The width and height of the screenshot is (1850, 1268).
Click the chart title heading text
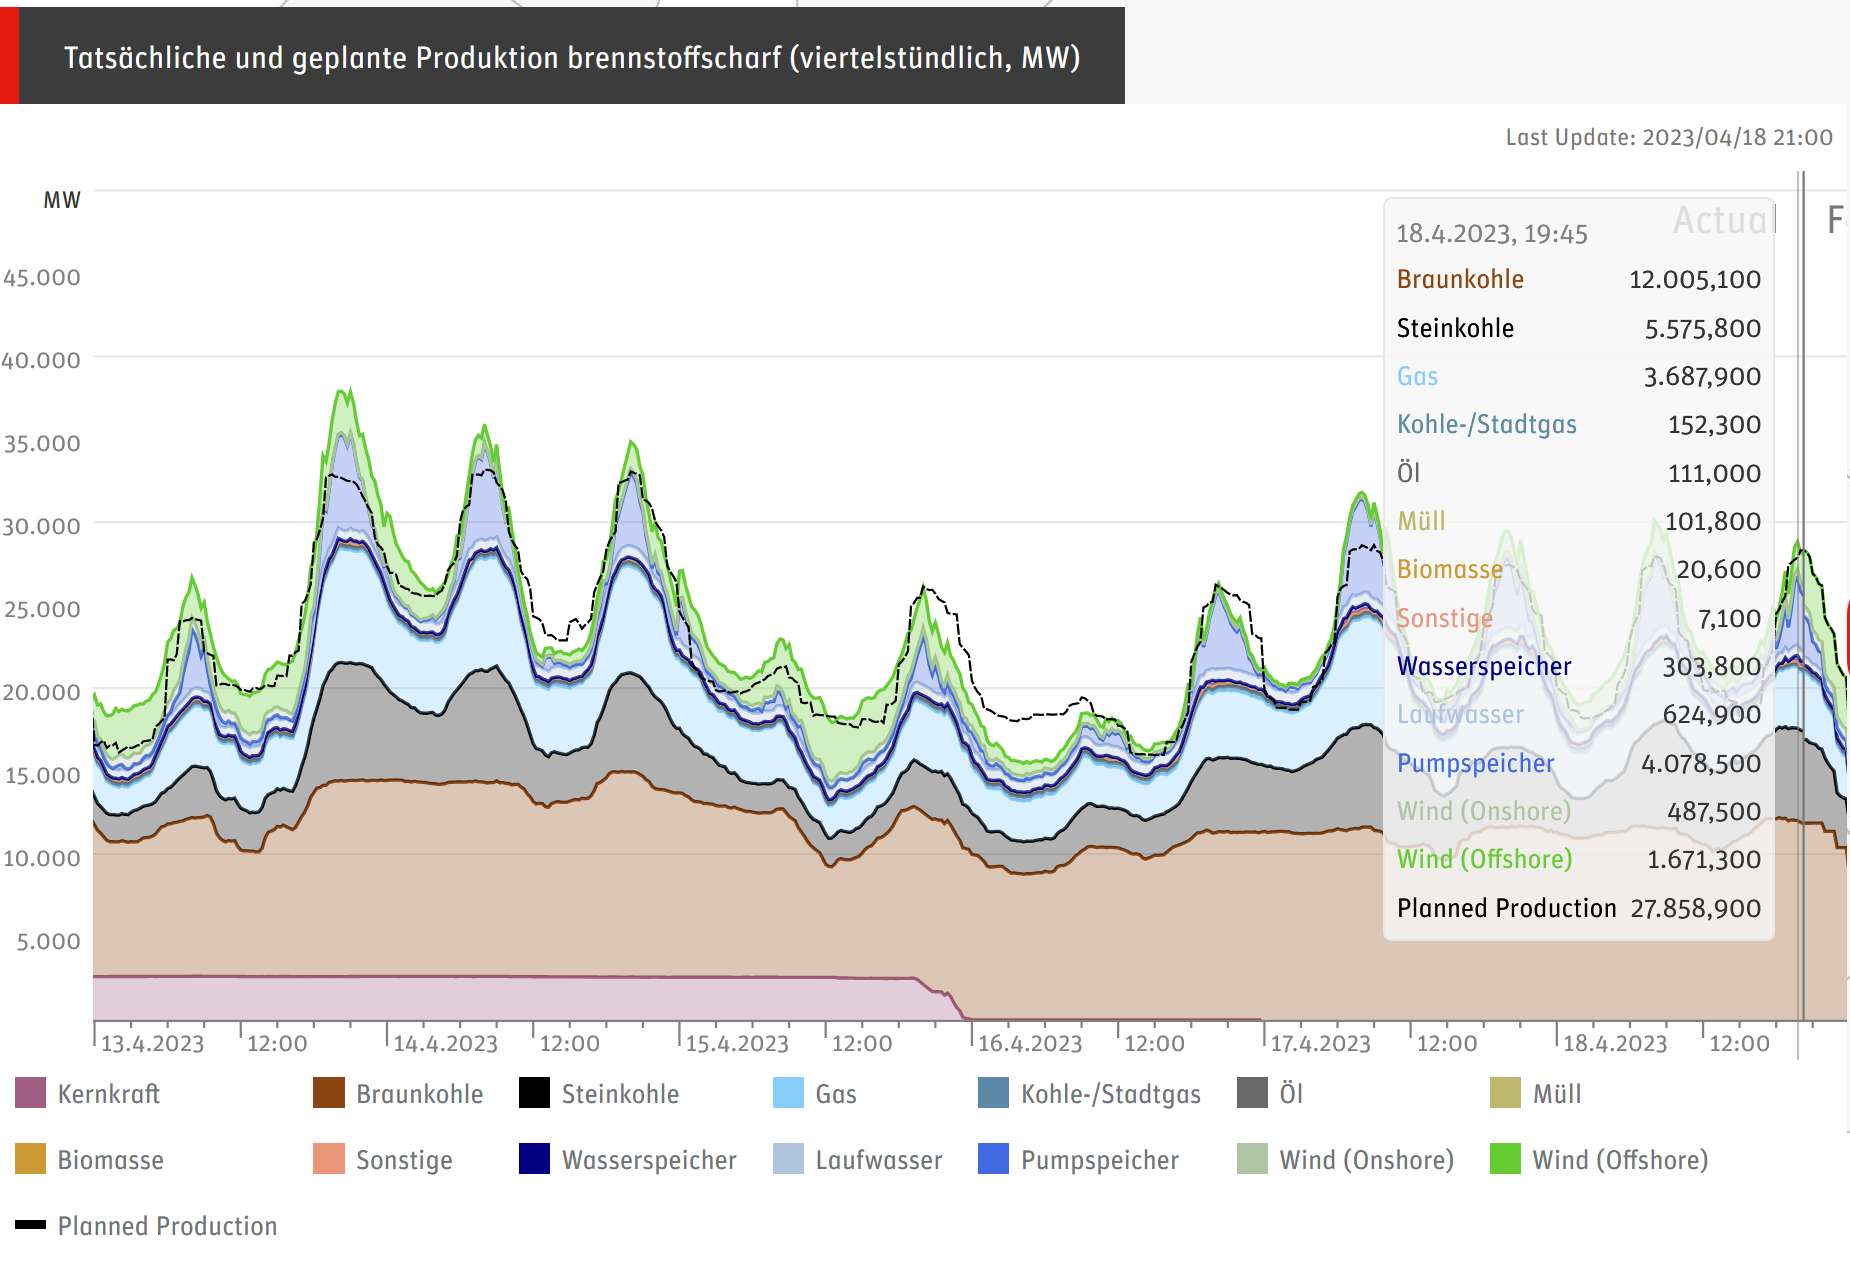pos(572,58)
